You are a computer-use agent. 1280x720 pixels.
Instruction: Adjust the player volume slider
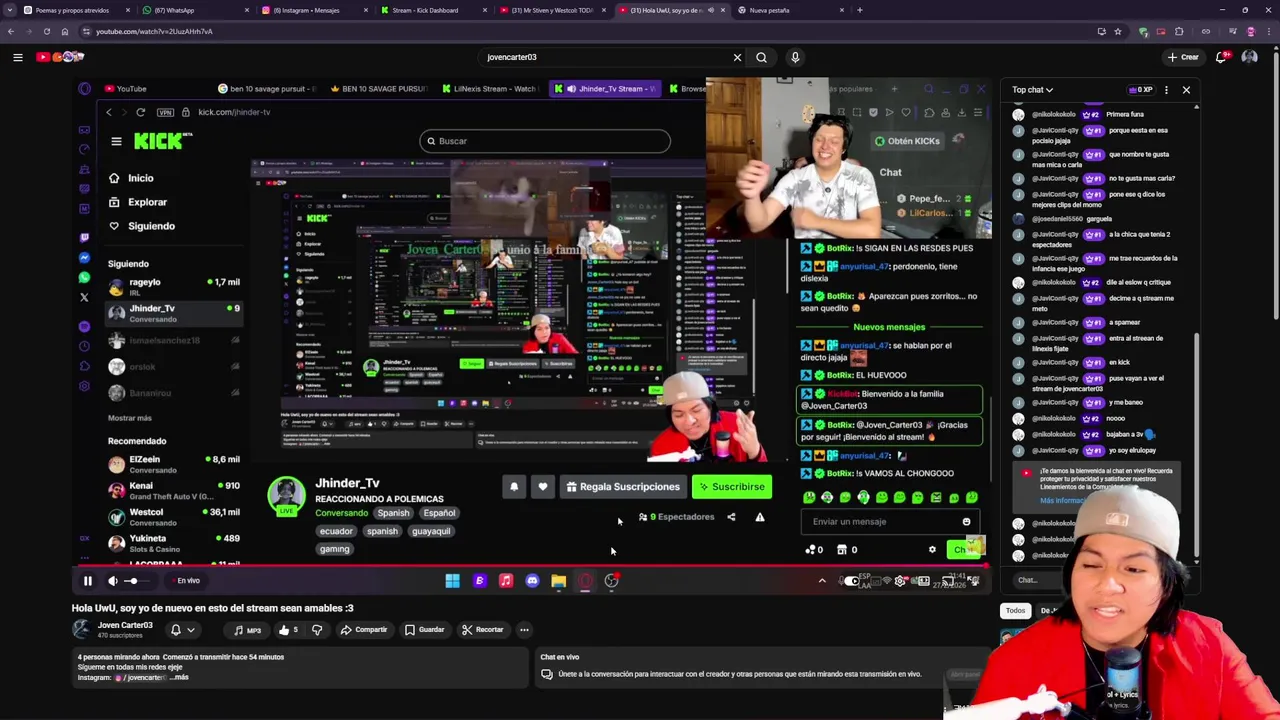pos(137,581)
